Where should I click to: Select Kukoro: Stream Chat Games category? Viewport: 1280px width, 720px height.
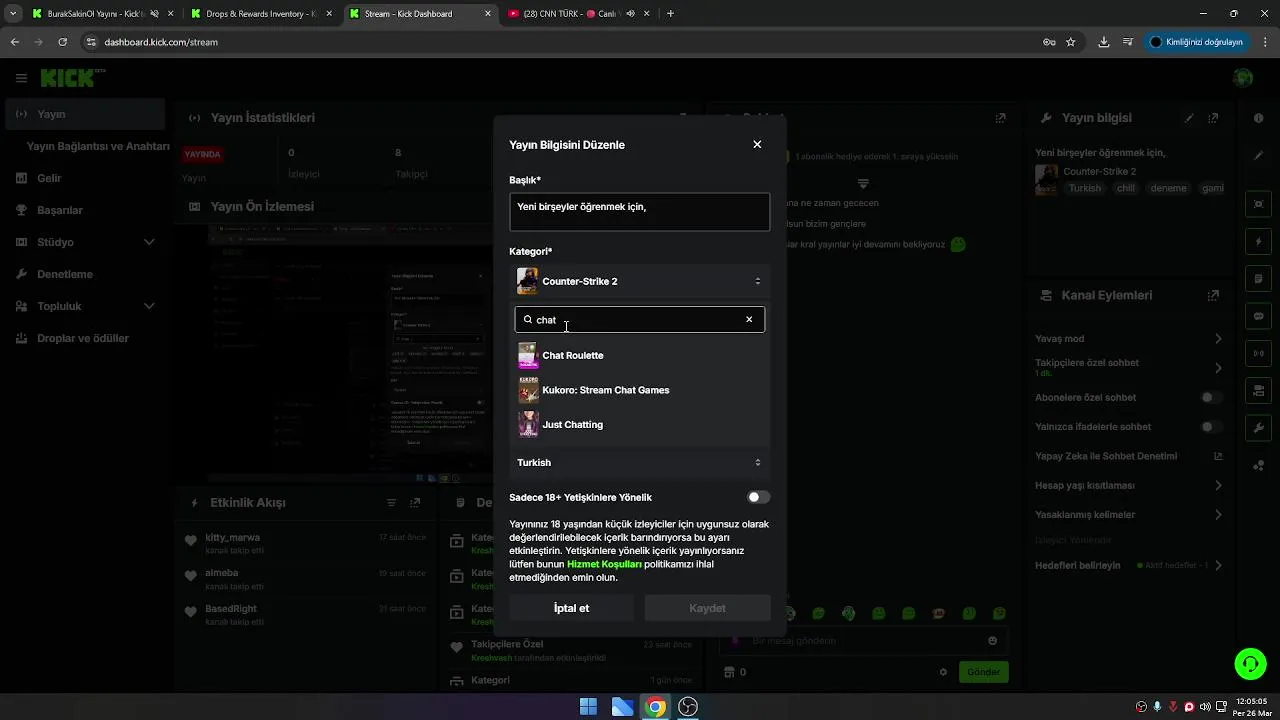tap(640, 390)
